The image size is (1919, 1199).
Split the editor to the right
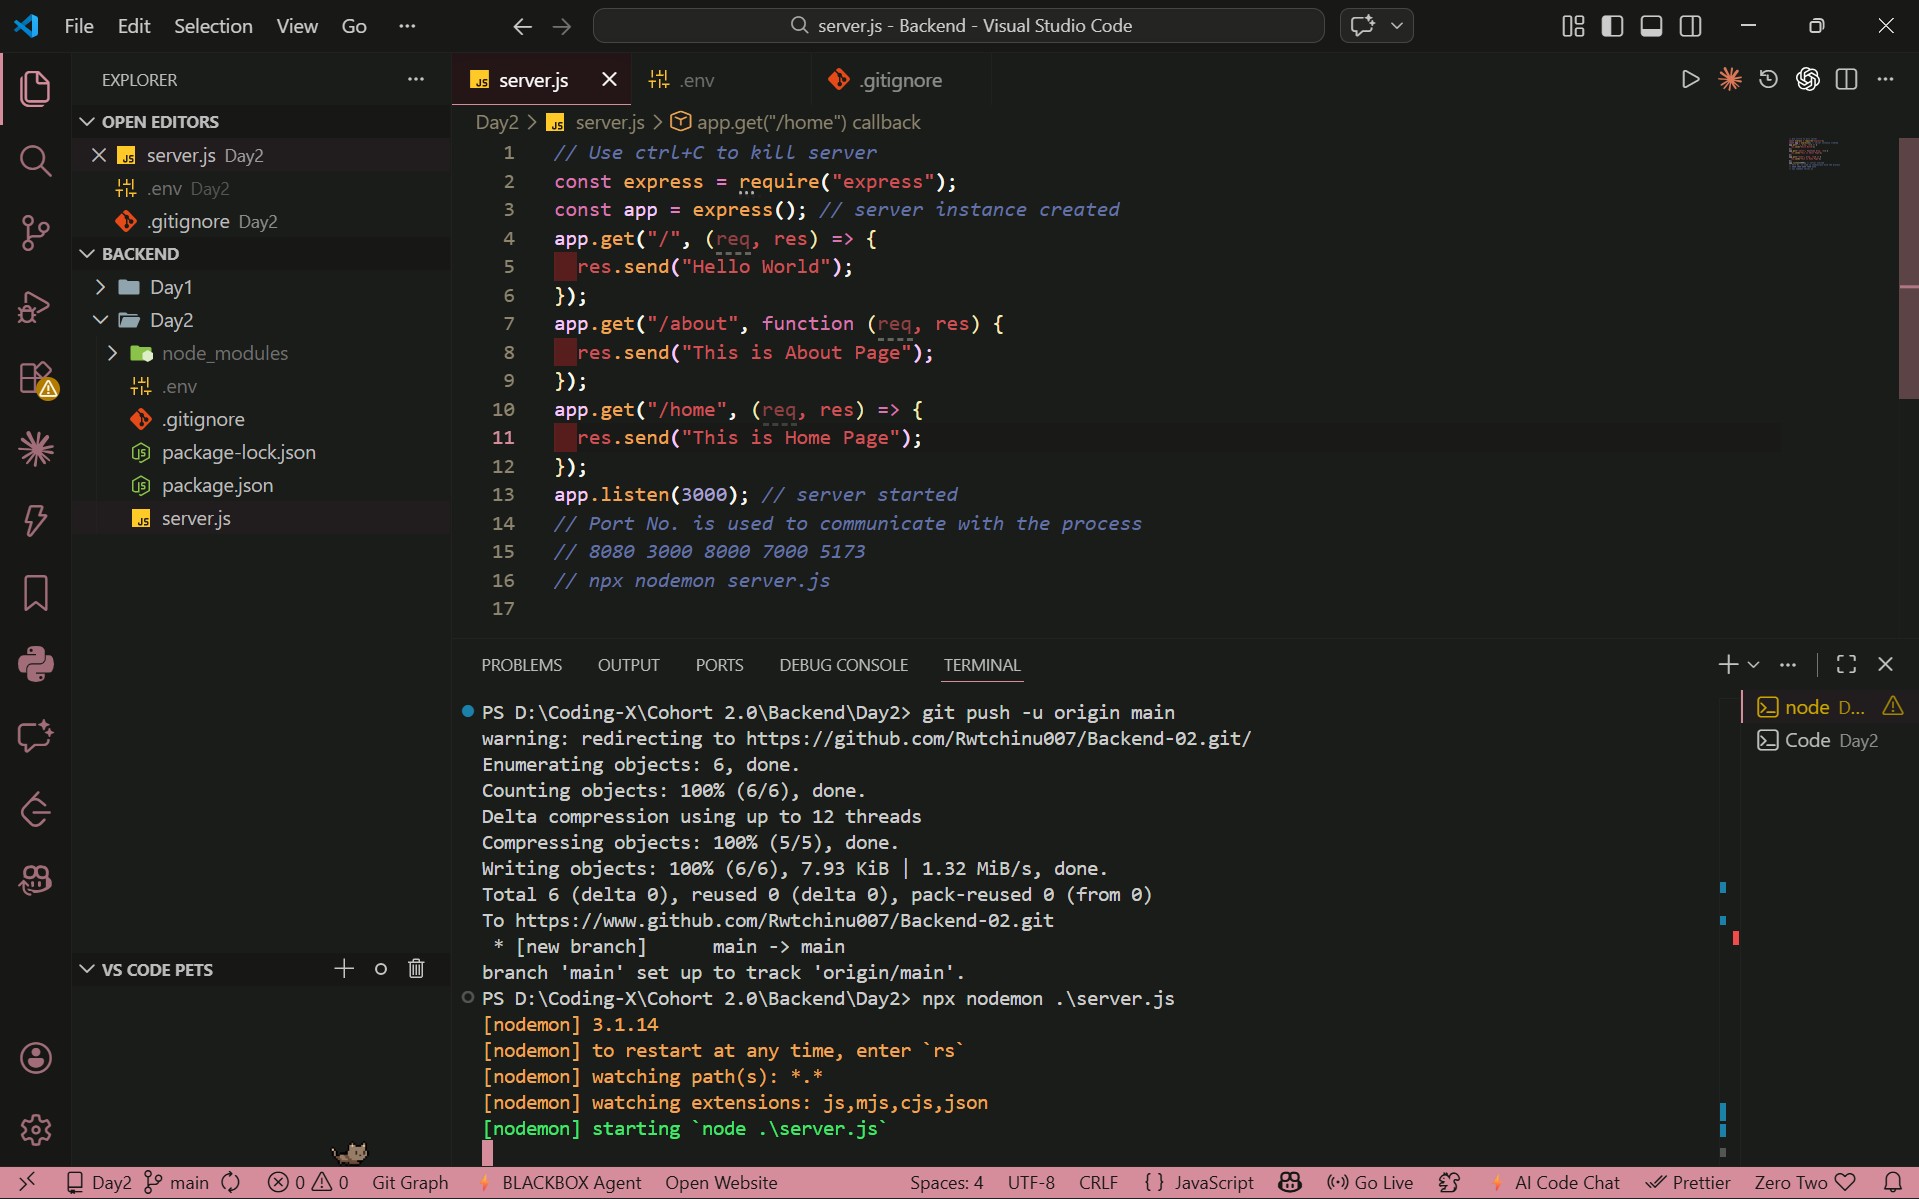click(x=1846, y=80)
